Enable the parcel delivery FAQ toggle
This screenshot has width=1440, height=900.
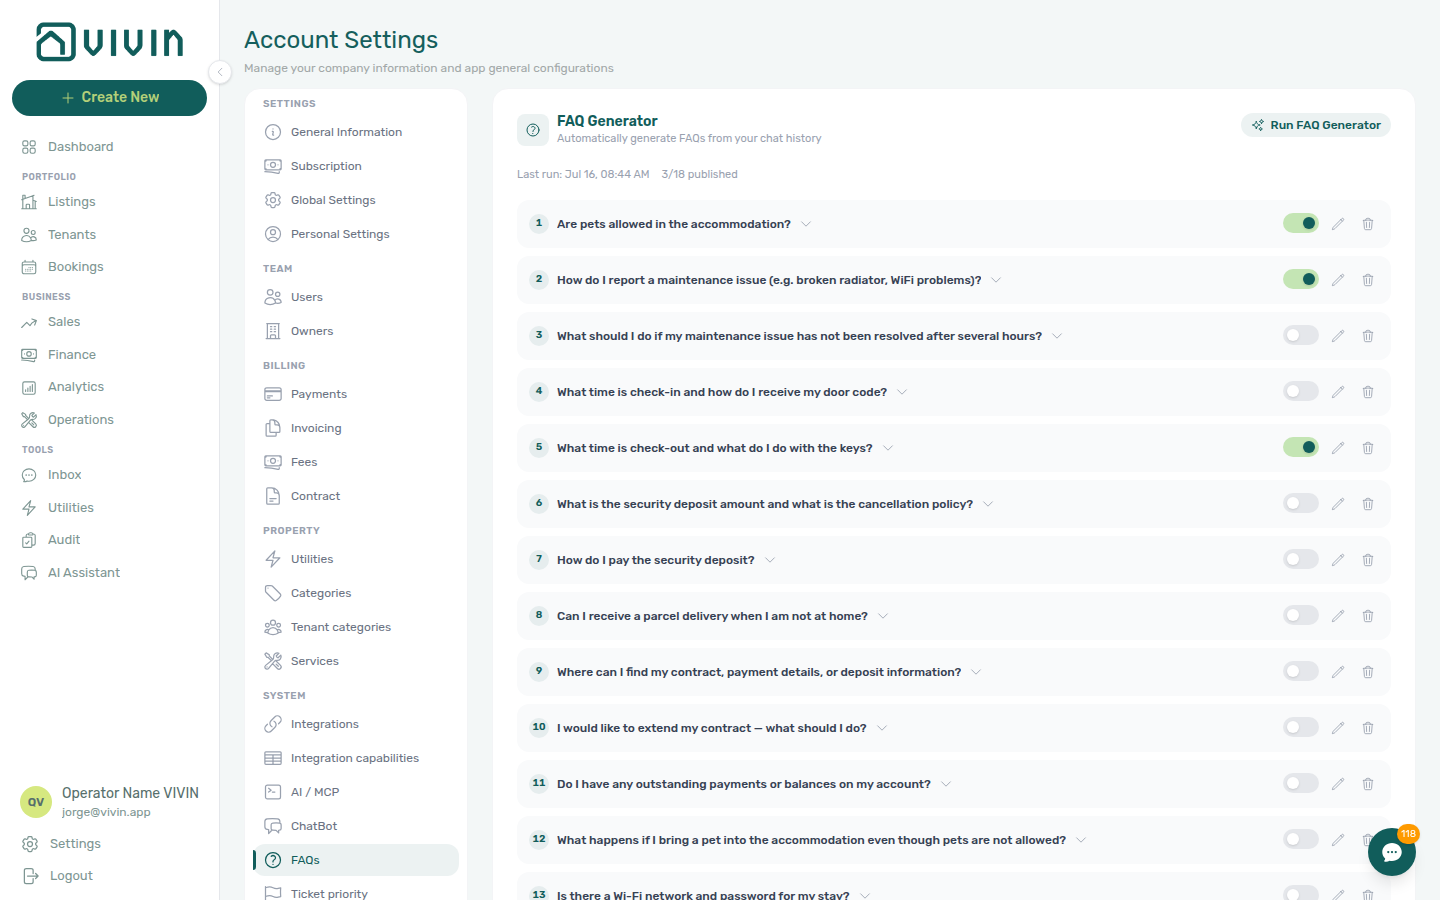pyautogui.click(x=1301, y=615)
